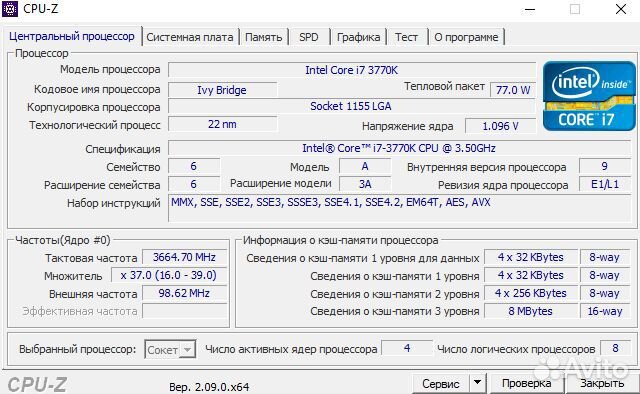Click the Закрыть button

coord(602,383)
